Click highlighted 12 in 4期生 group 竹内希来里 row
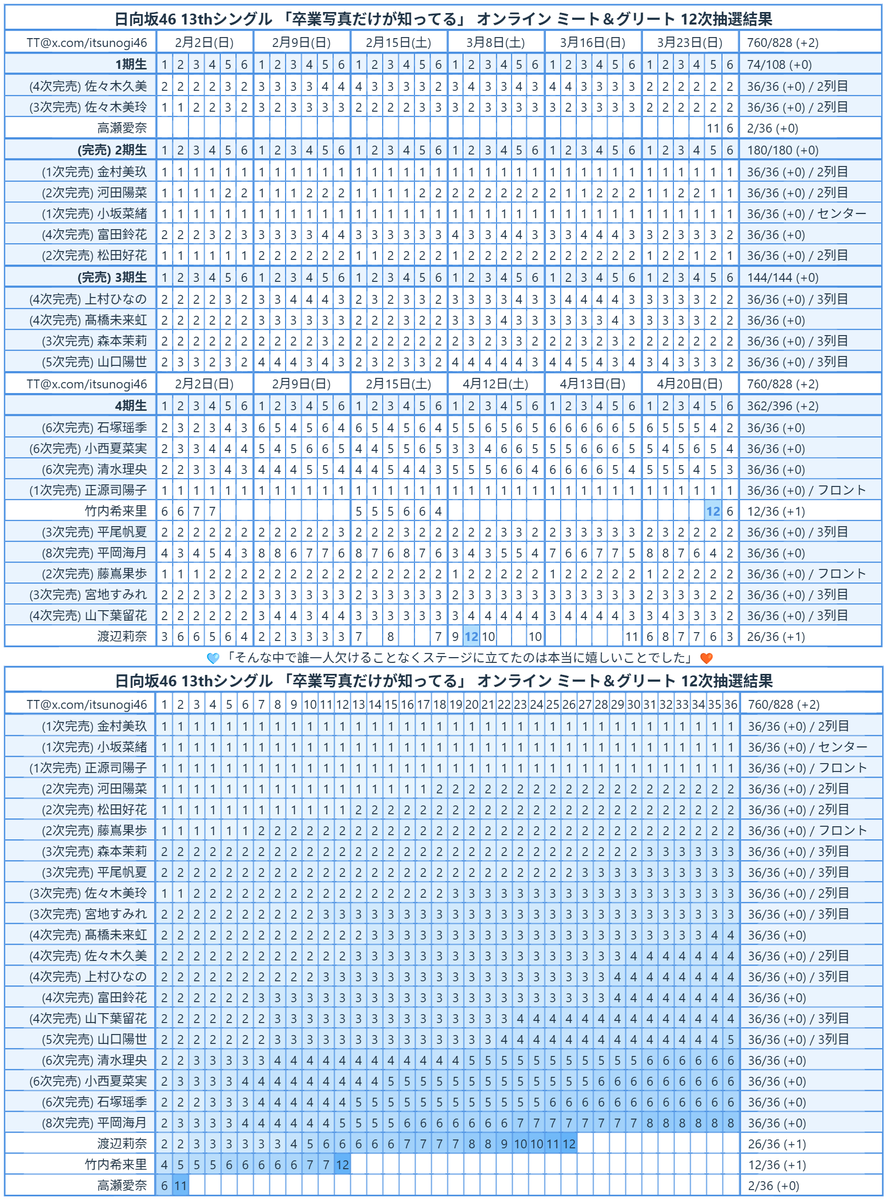This screenshot has width=888, height=1200. coord(714,511)
